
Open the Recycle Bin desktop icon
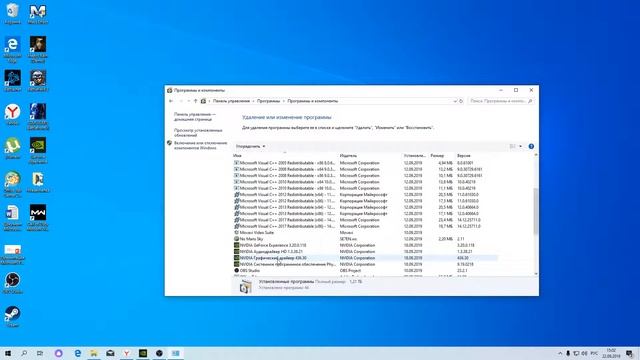click(x=12, y=13)
